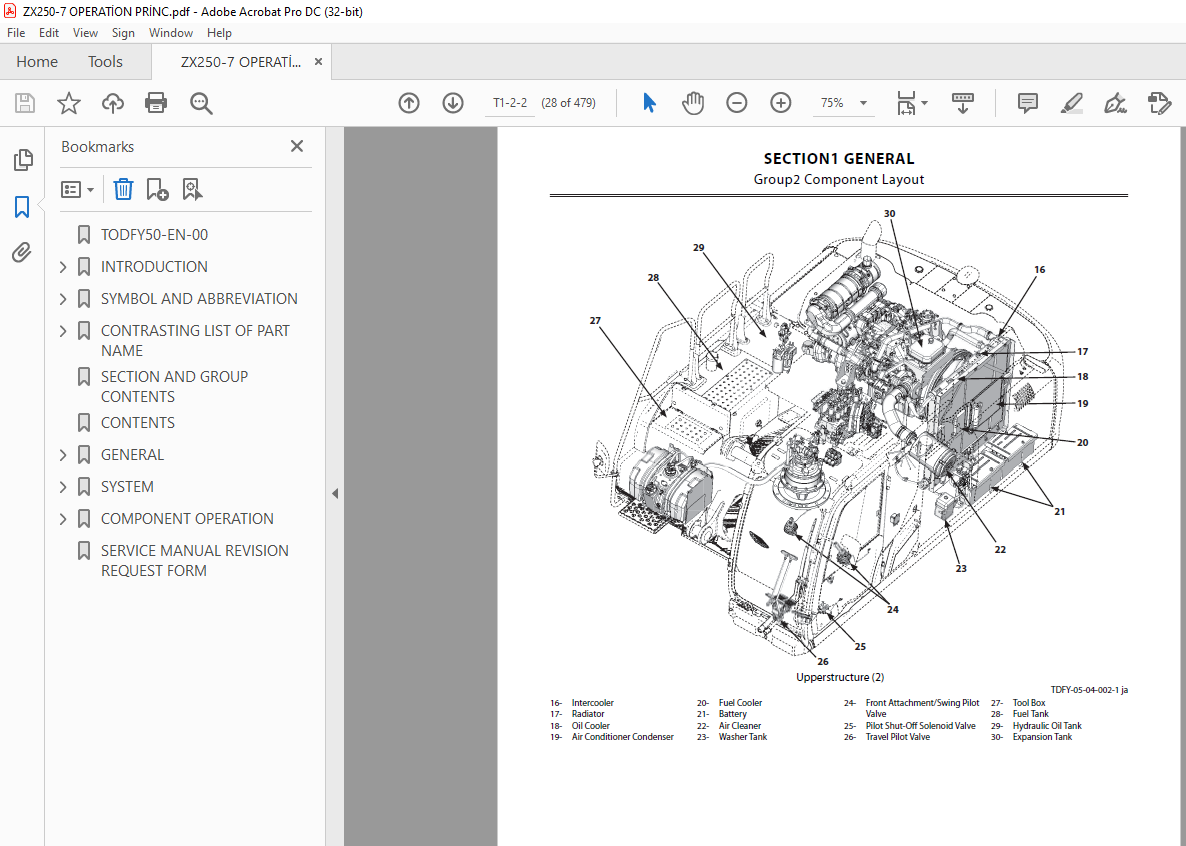Show the Page Thumbnails panel
Viewport: 1186px width, 846px height.
click(23, 160)
